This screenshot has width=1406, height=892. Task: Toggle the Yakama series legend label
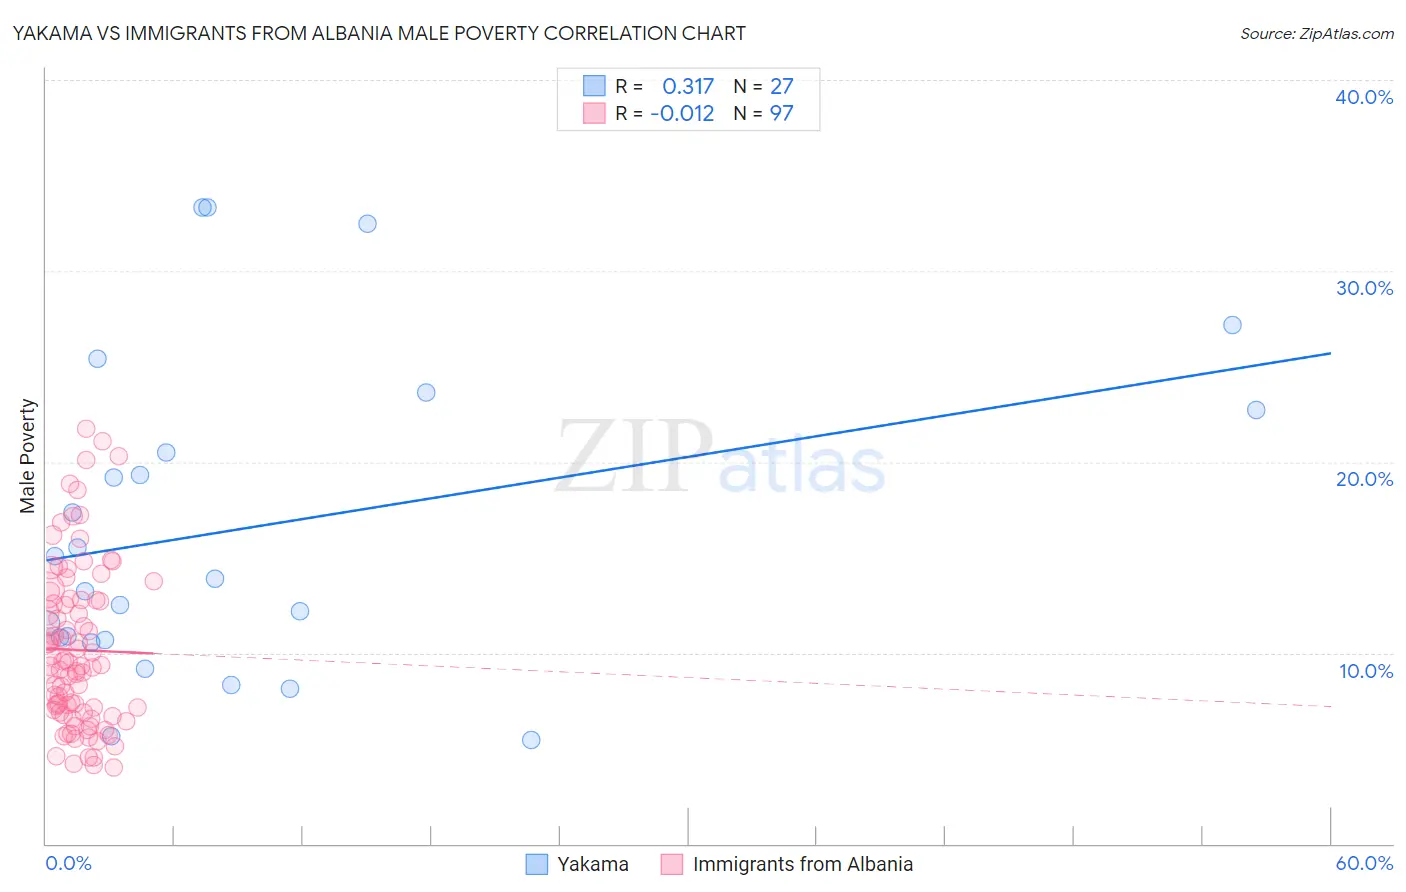click(592, 864)
